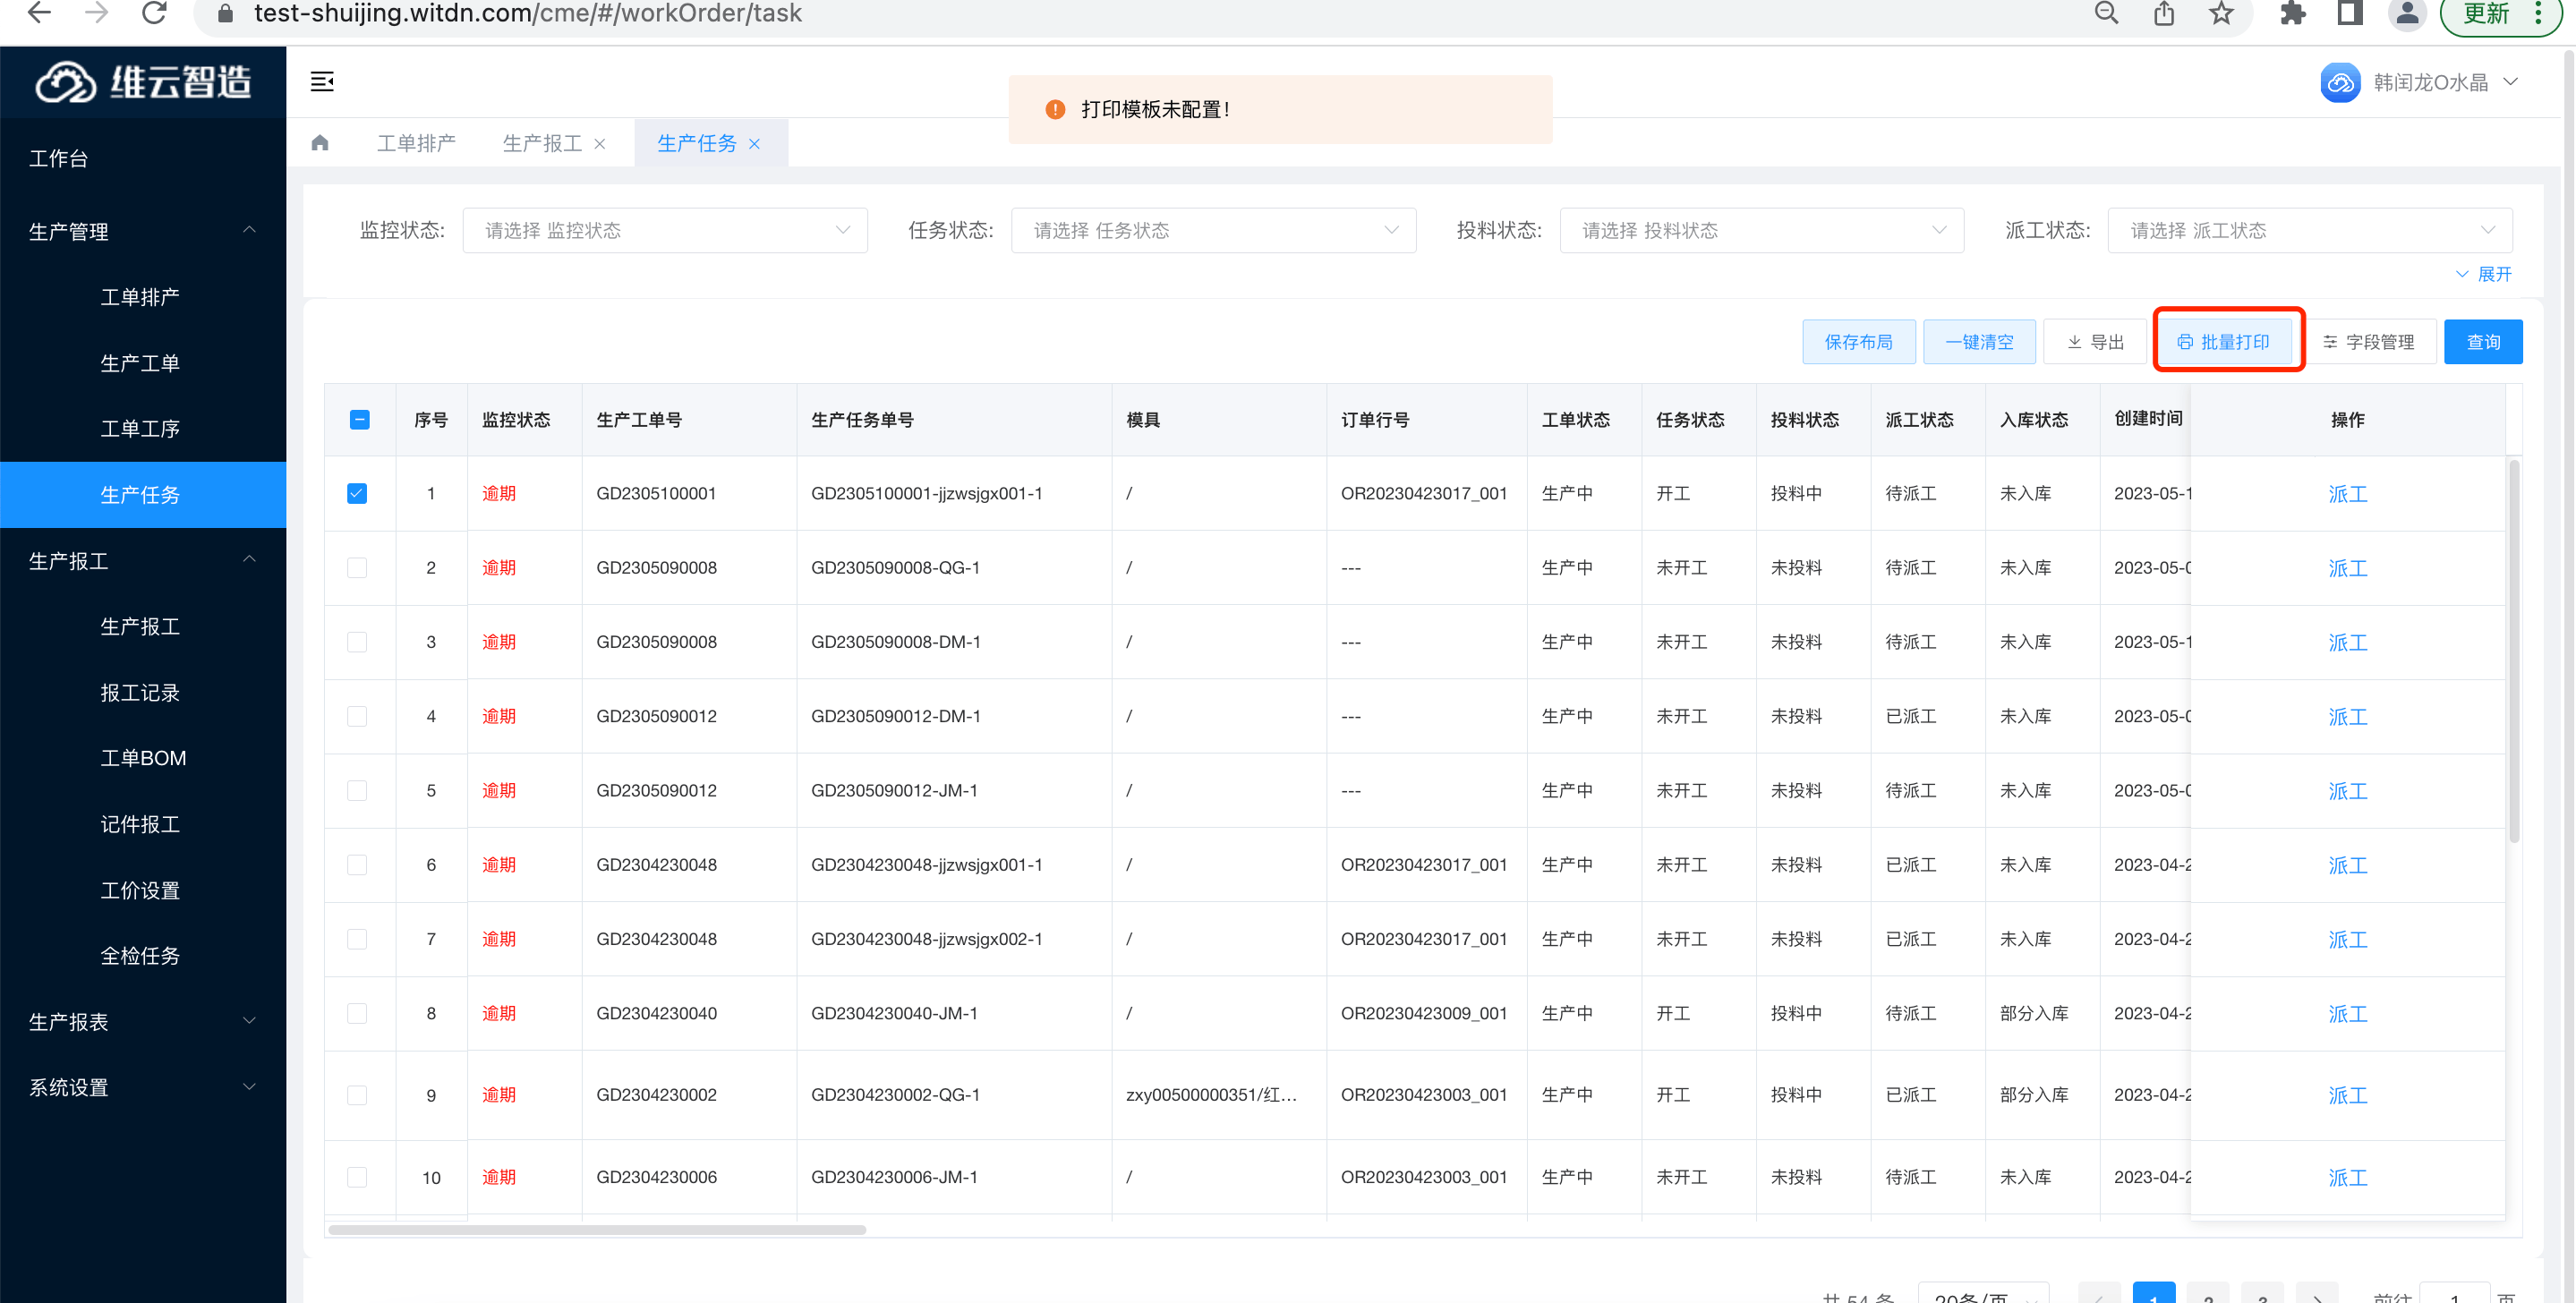2576x1303 pixels.
Task: Click 派工 link for row 9
Action: tap(2347, 1095)
